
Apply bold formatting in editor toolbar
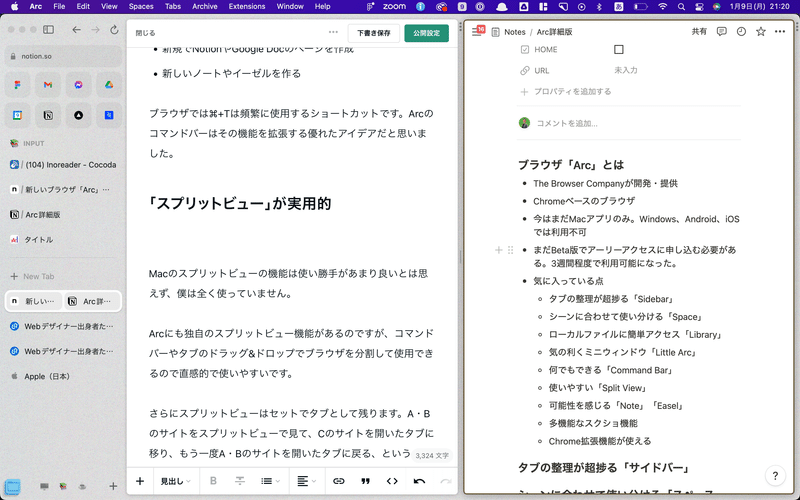[213, 481]
